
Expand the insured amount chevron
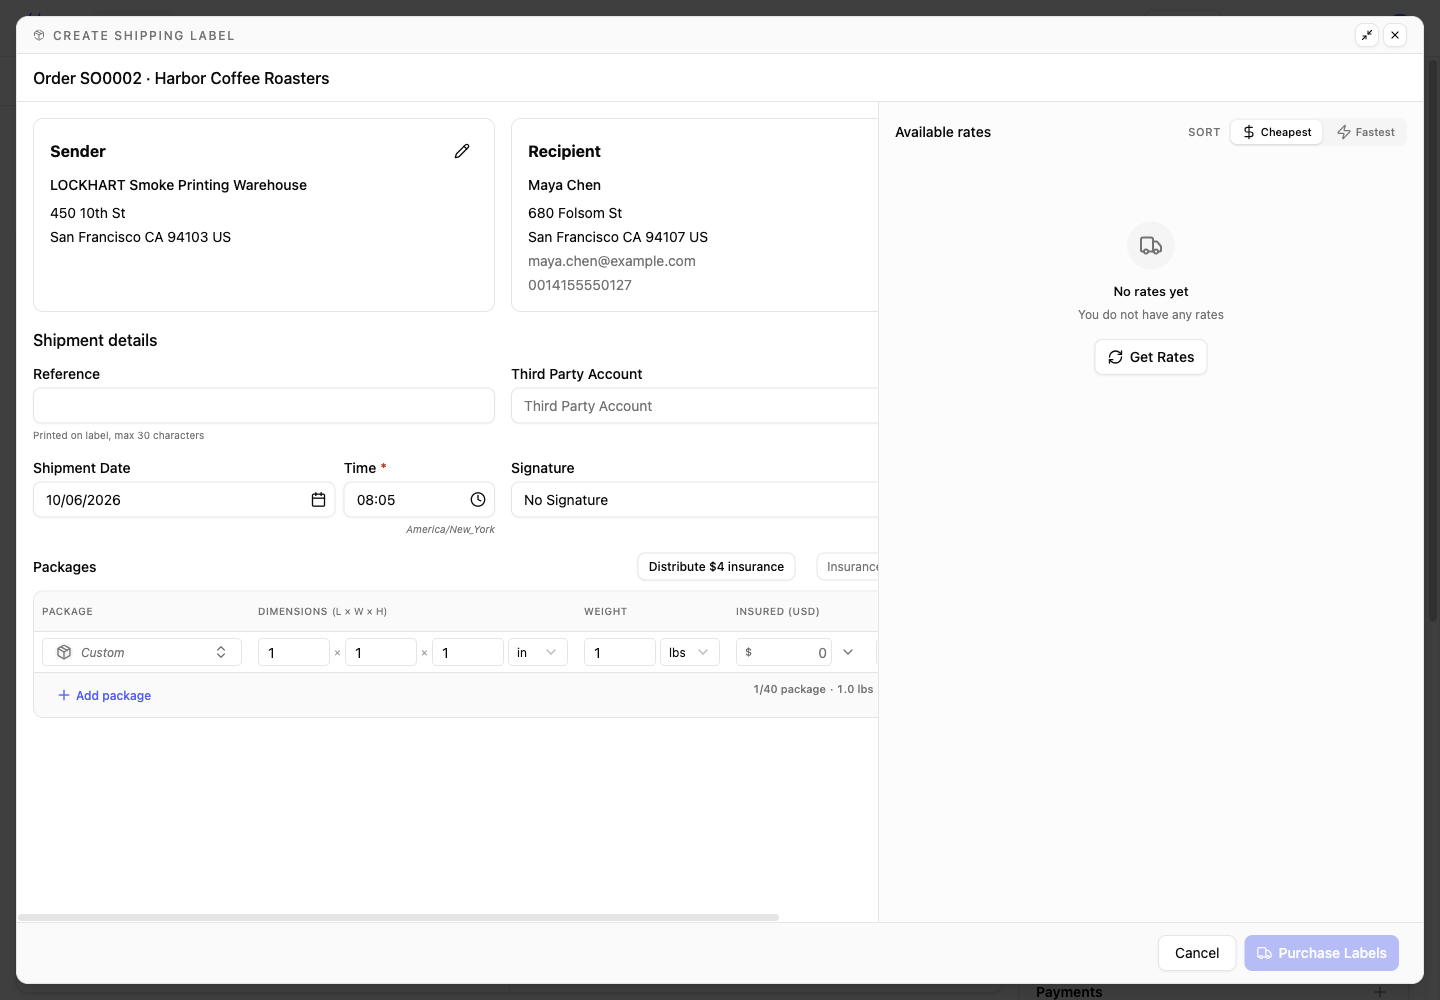[848, 652]
